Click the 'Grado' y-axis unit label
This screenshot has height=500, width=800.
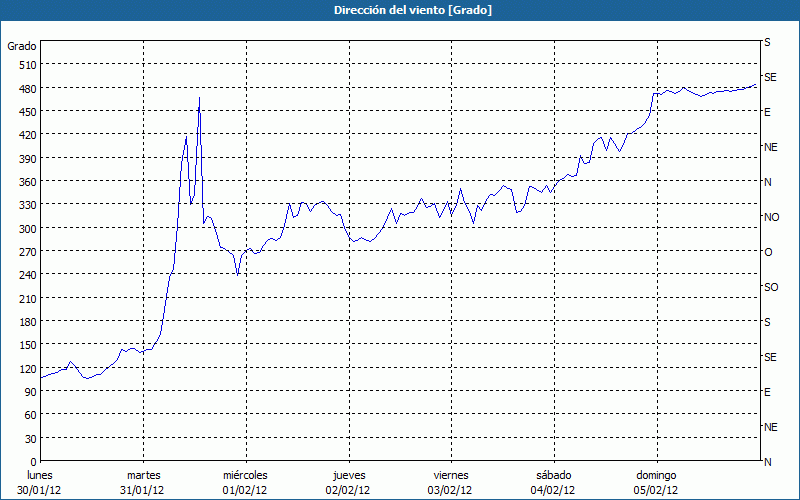tap(22, 46)
